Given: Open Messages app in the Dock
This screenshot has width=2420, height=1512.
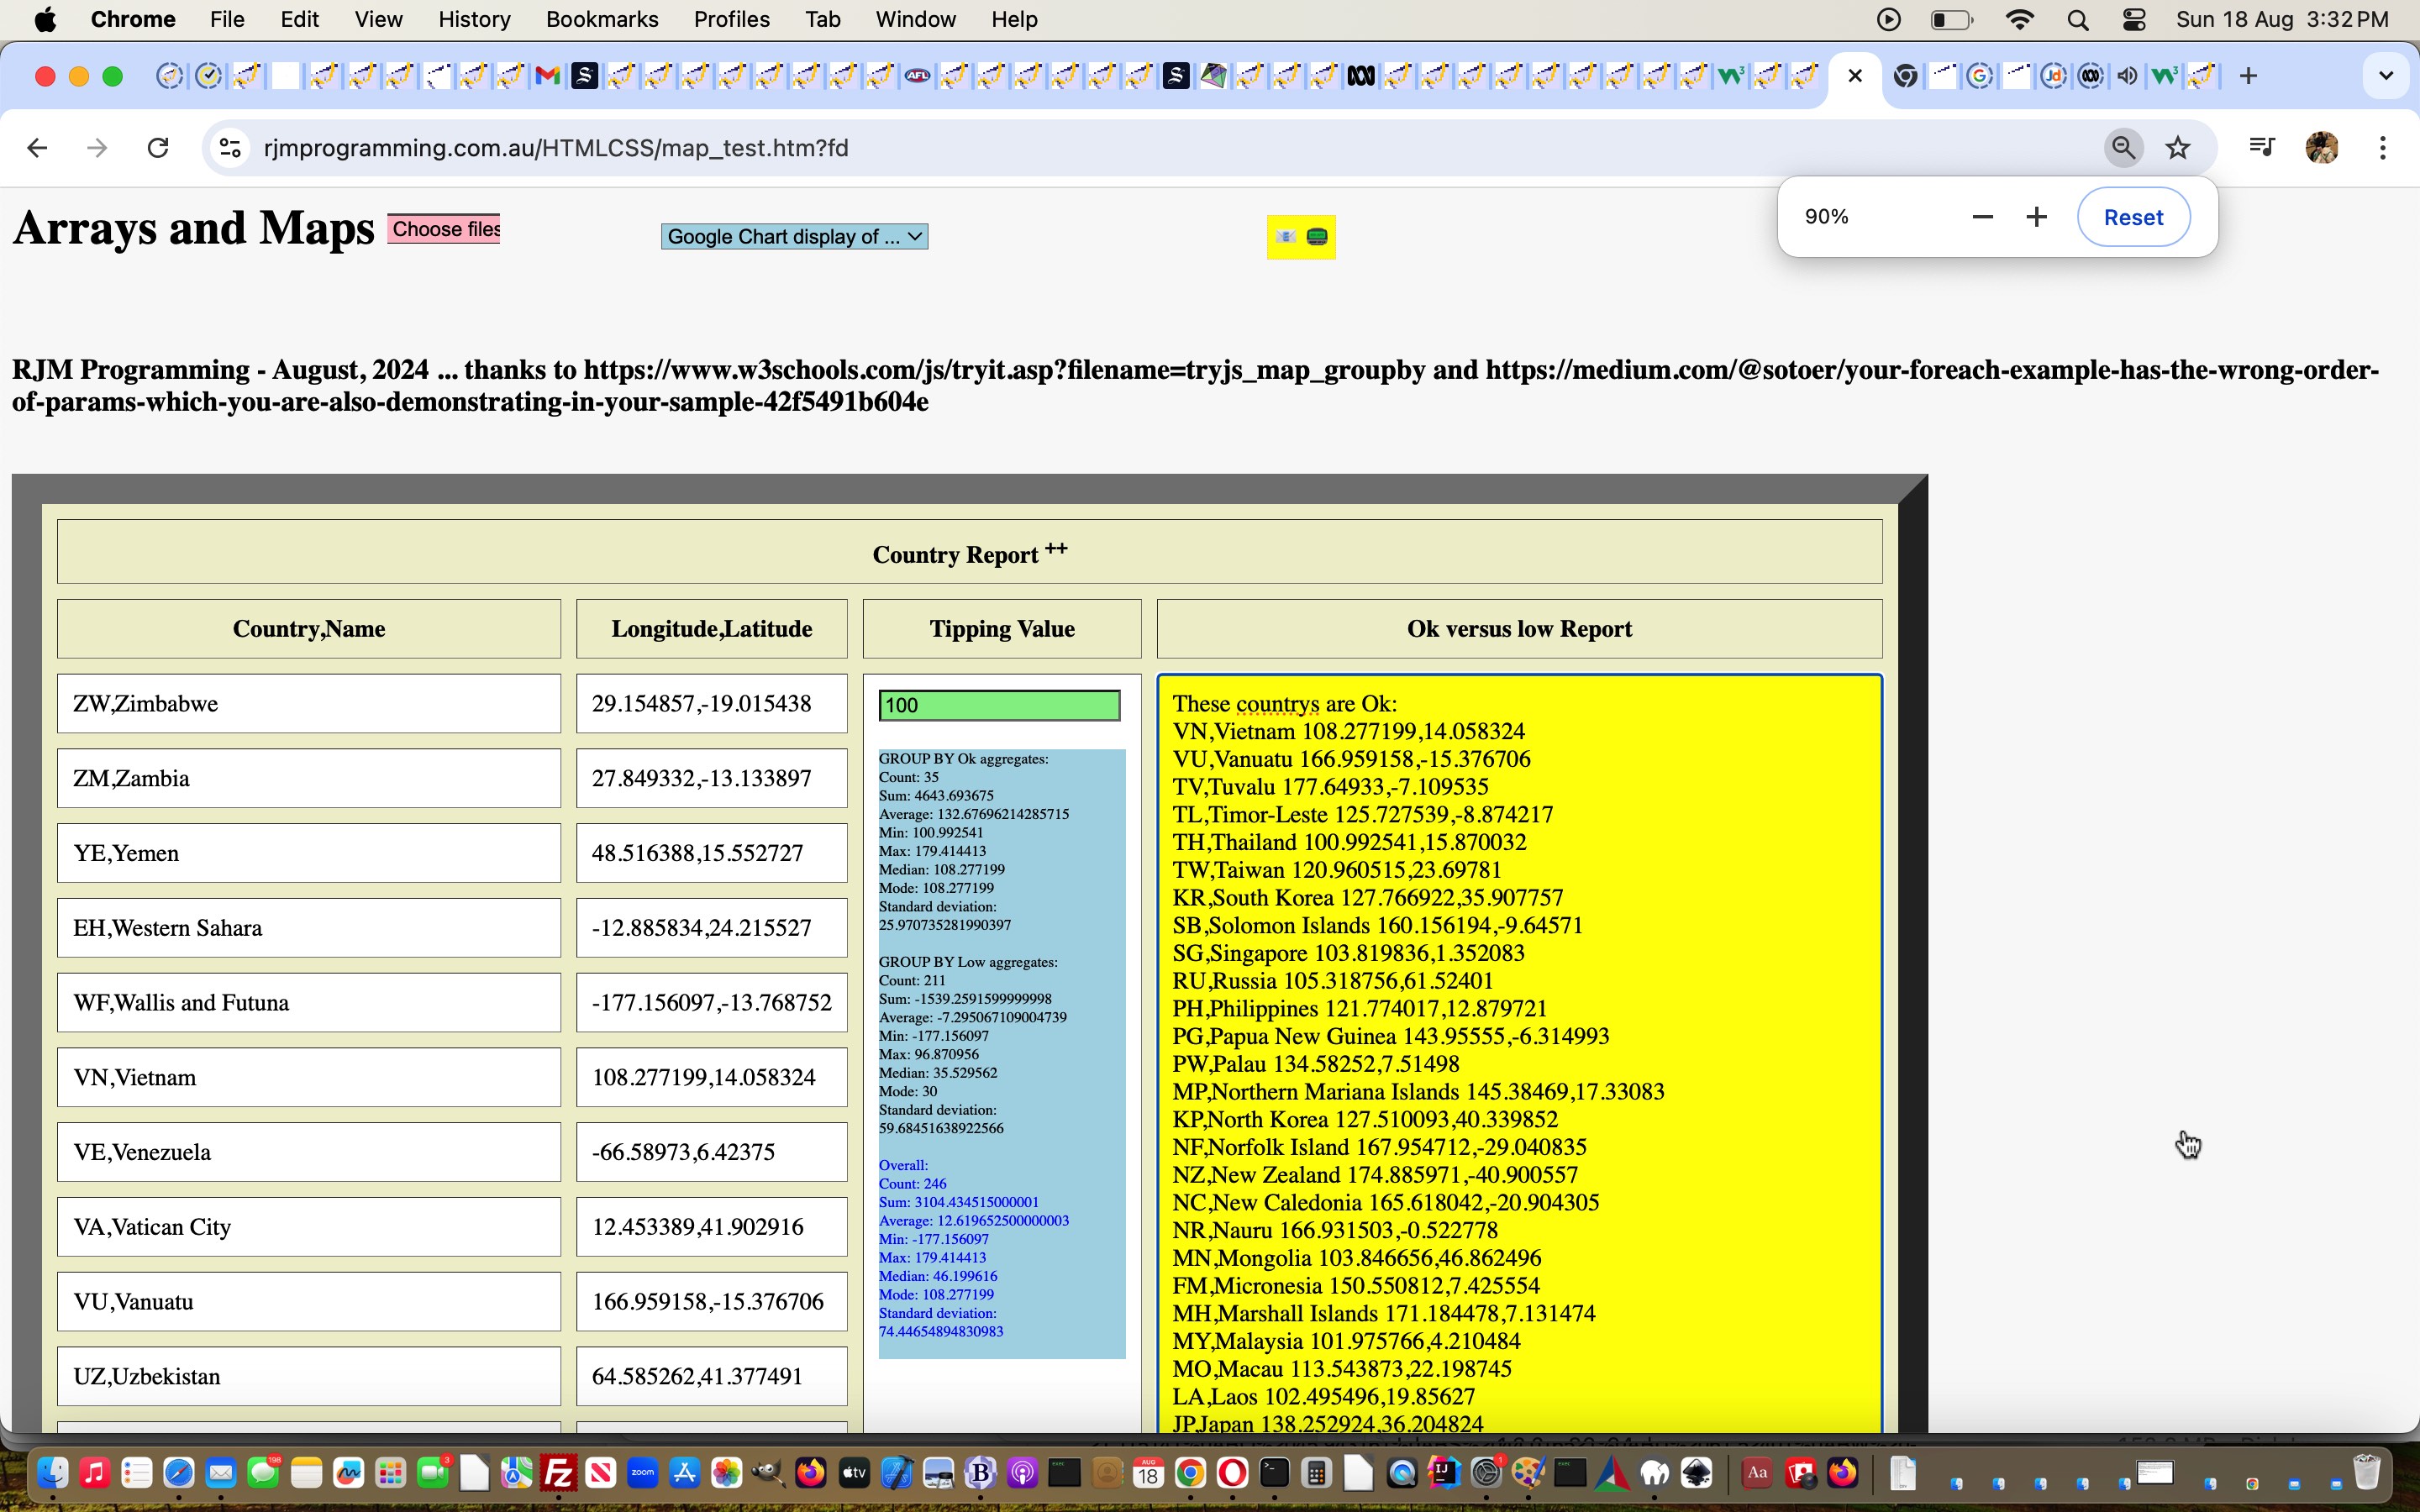Looking at the screenshot, I should pyautogui.click(x=263, y=1473).
